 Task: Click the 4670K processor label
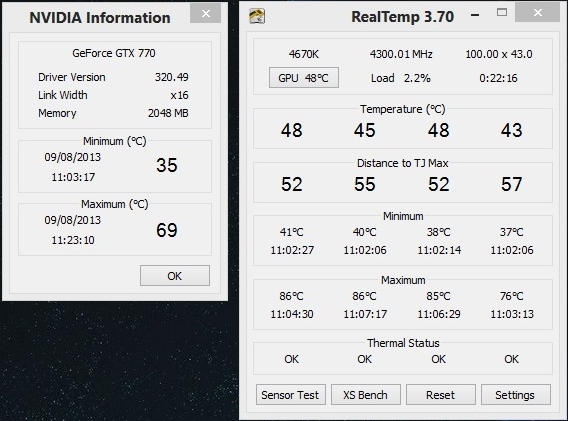tap(304, 54)
